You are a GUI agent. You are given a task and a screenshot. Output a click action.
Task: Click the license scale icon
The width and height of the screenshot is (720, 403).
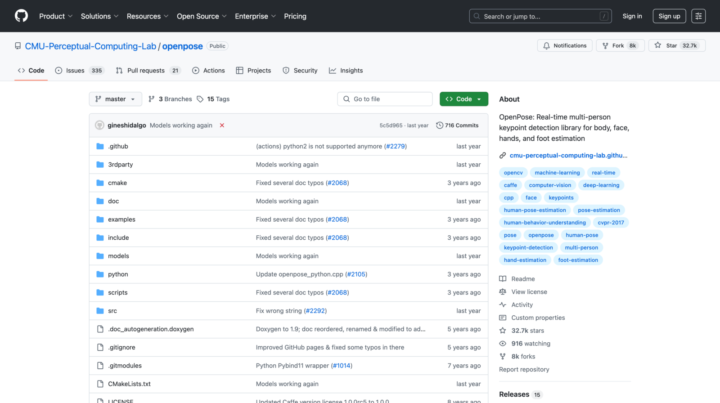click(x=503, y=291)
